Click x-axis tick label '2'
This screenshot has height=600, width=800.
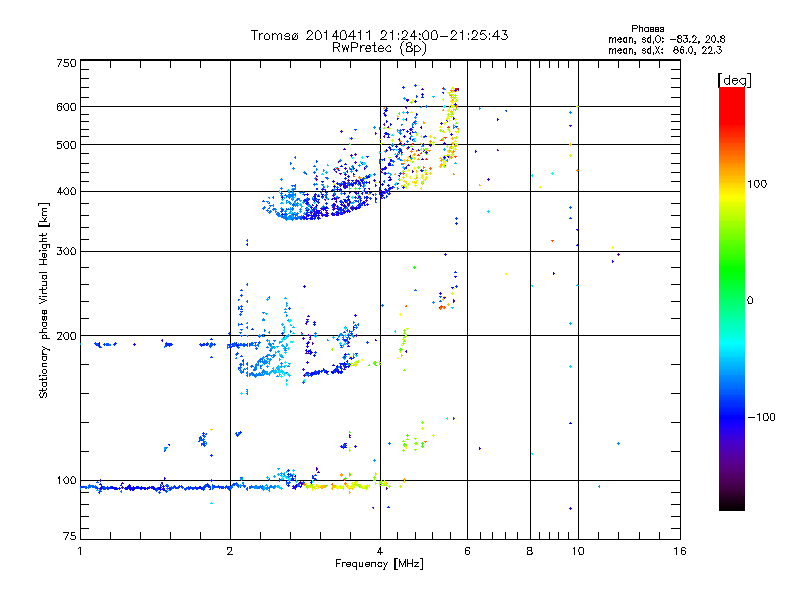pyautogui.click(x=230, y=551)
